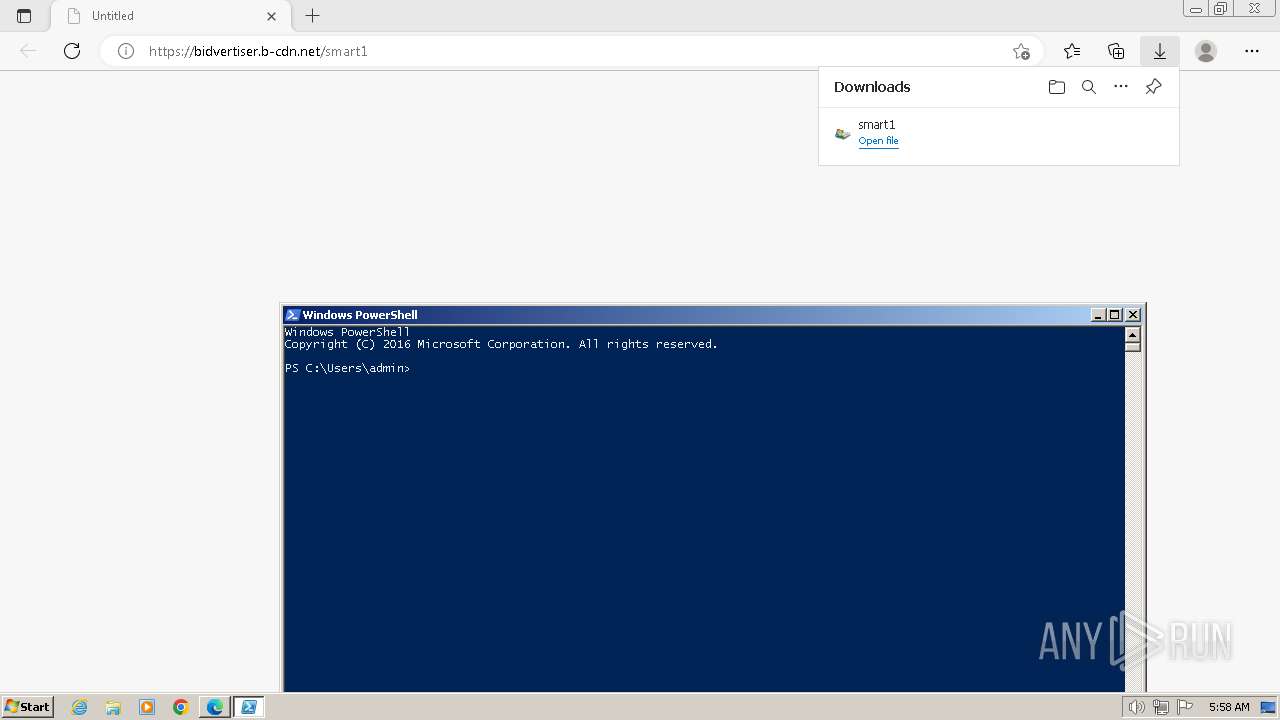This screenshot has height=720, width=1280.
Task: Open the Collections icon
Action: point(1116,51)
